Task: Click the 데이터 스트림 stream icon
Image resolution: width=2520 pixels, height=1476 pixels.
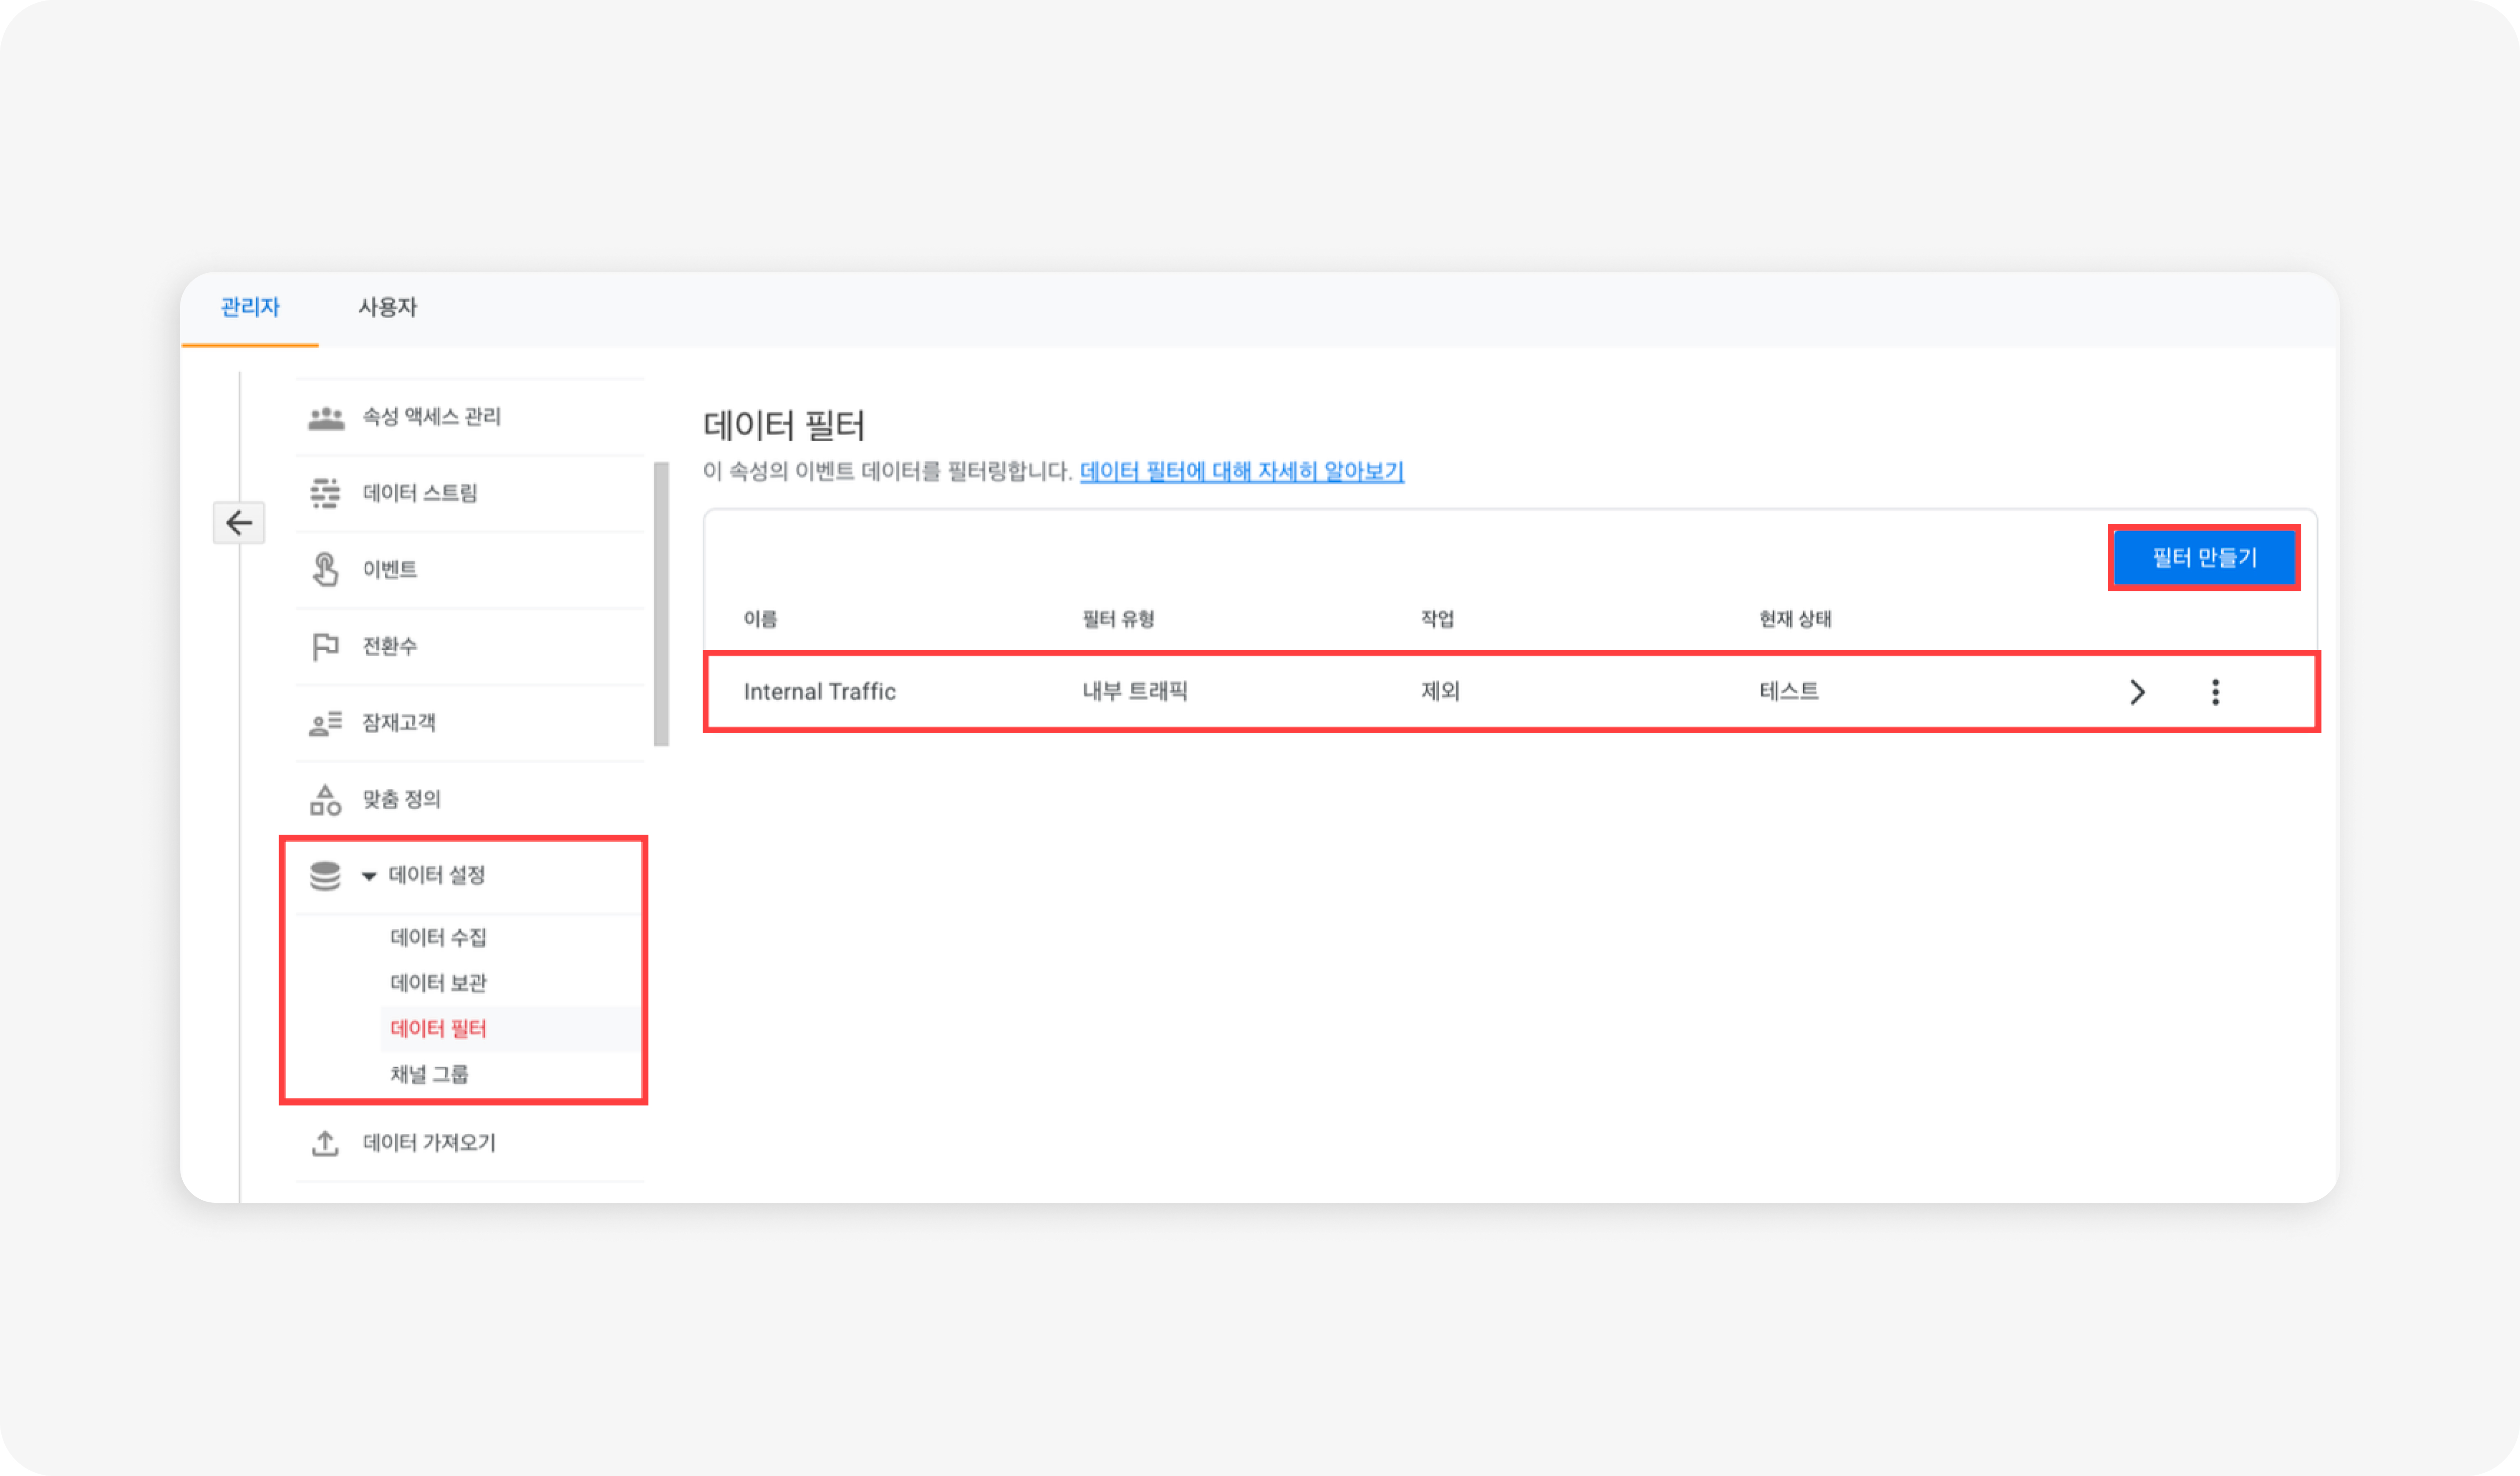Action: 325,493
